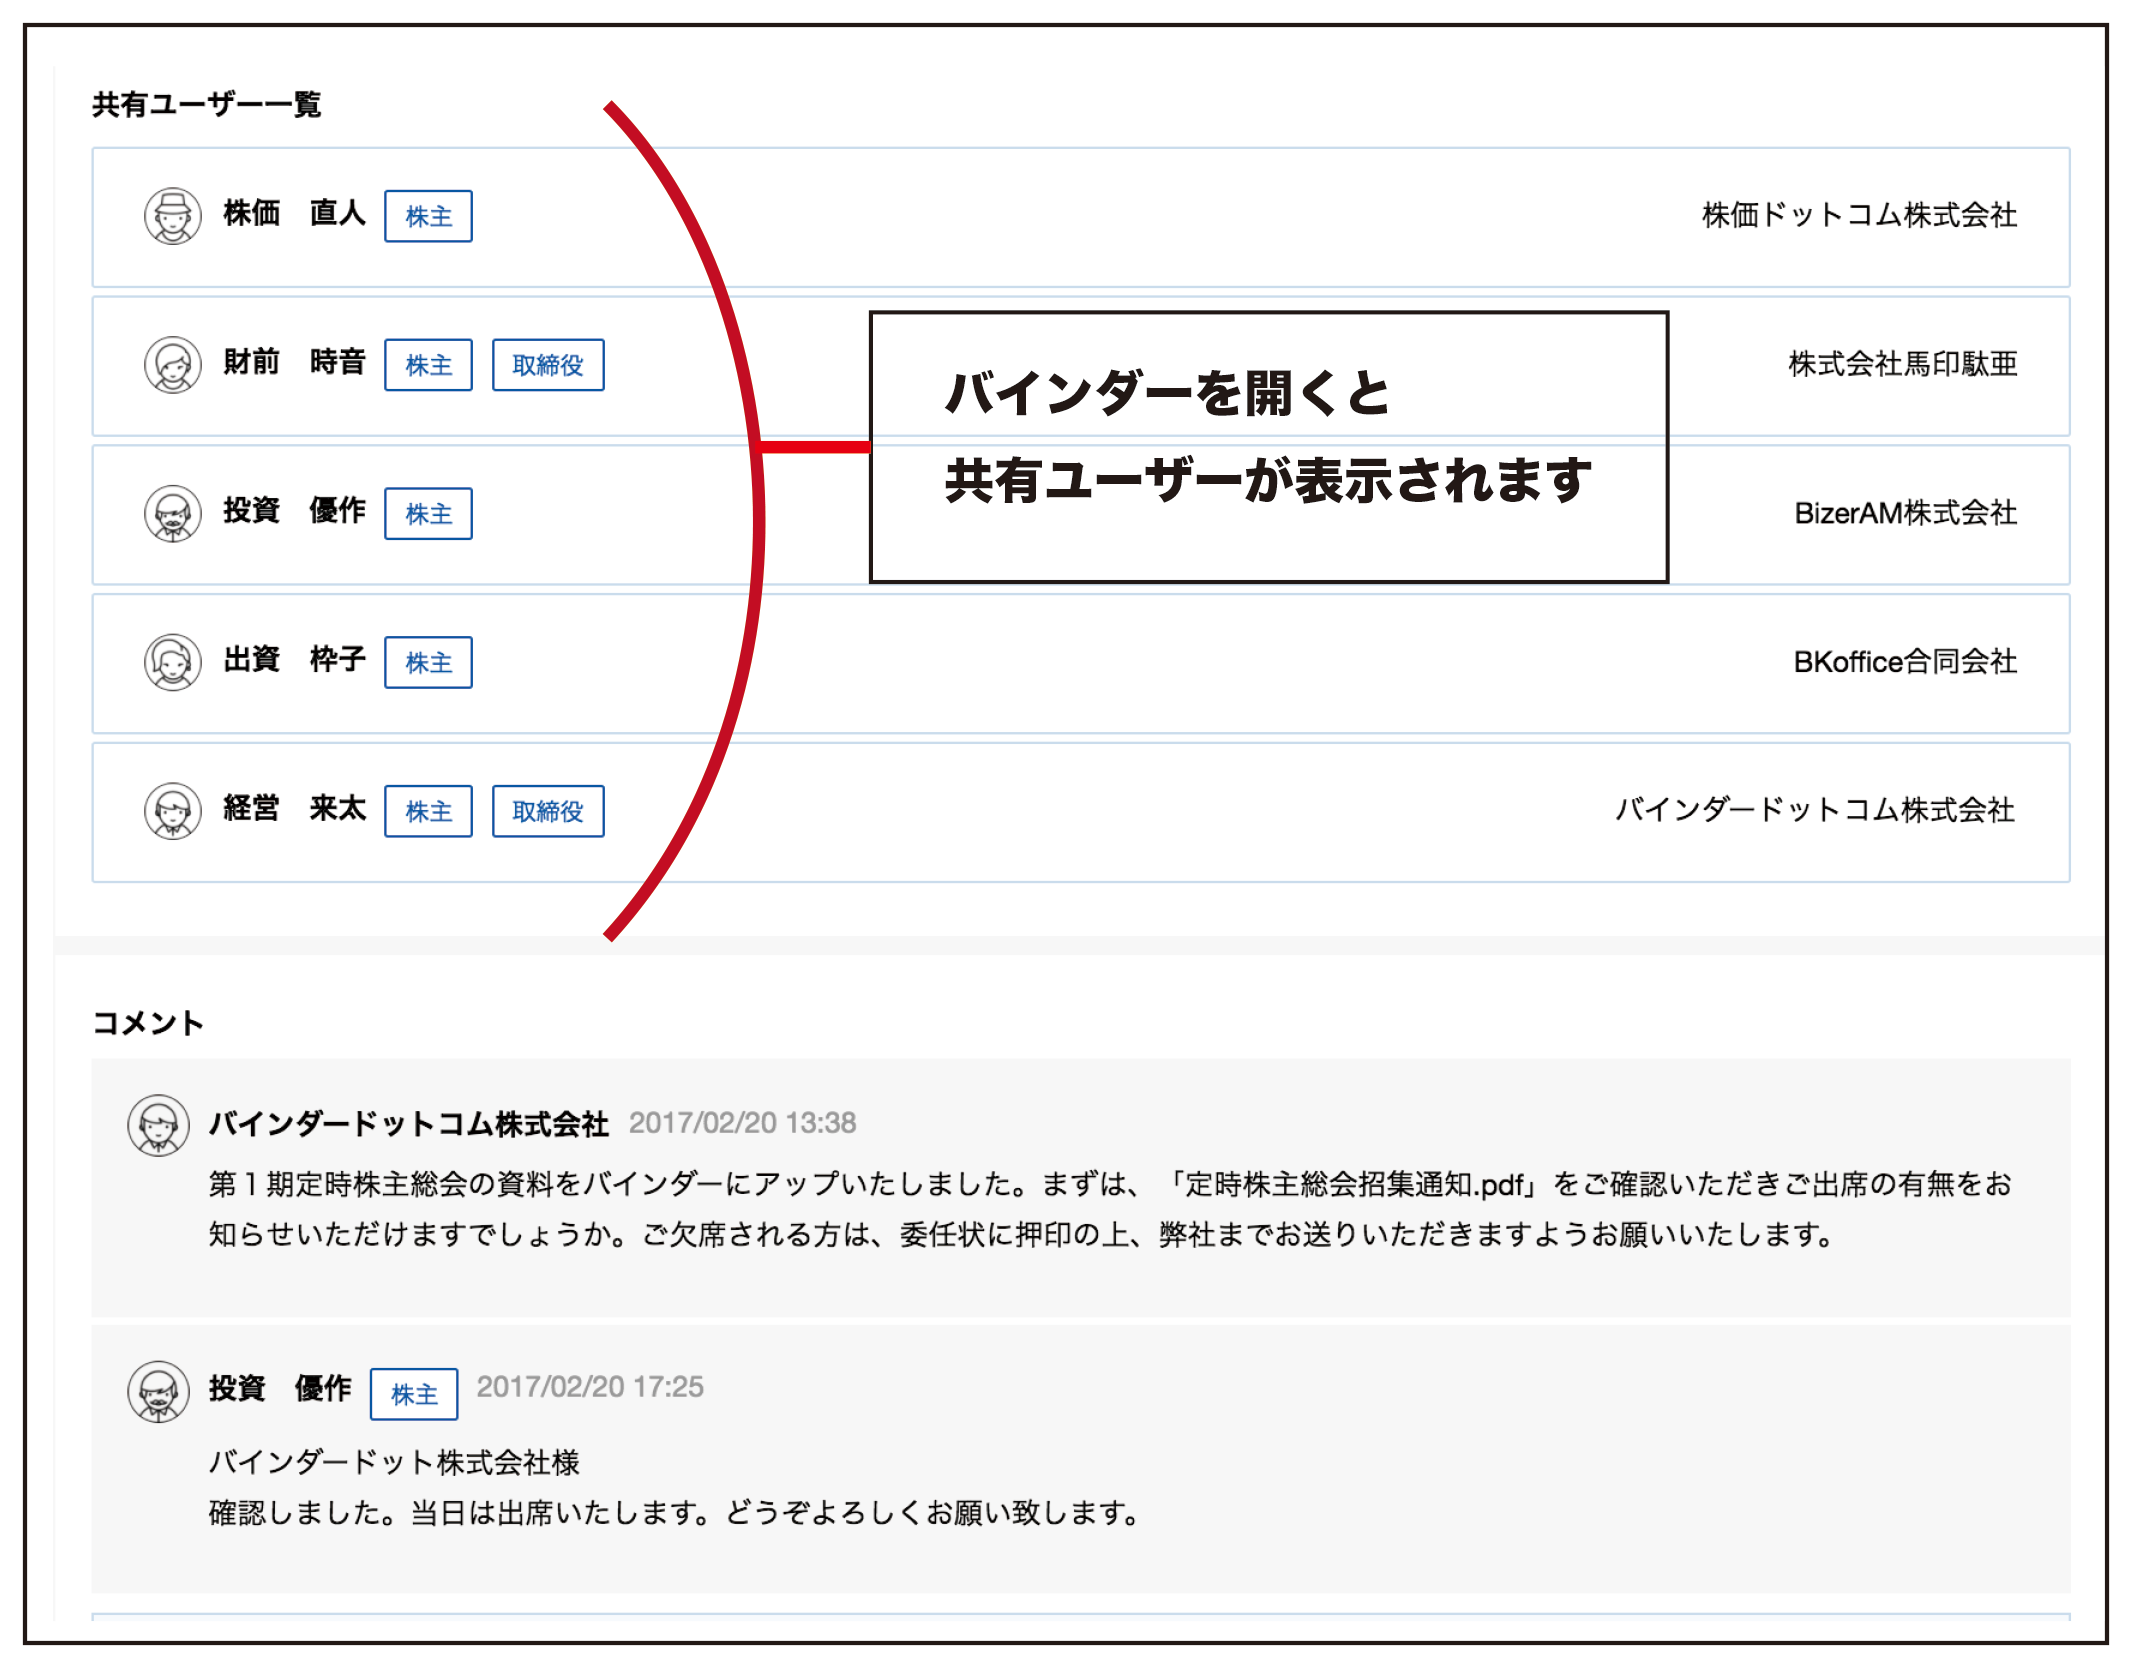
Task: Click comment line バインダードット株式会社様
Action: [394, 1463]
